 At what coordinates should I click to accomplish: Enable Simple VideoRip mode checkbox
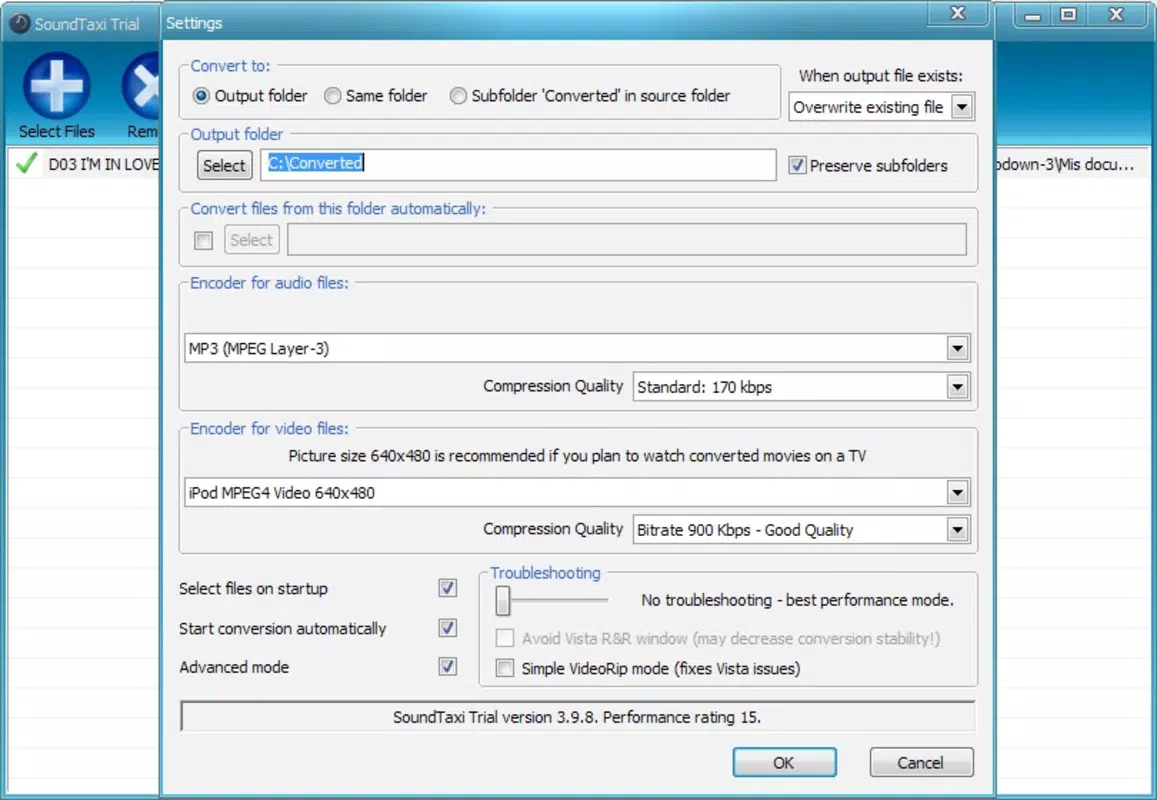505,669
